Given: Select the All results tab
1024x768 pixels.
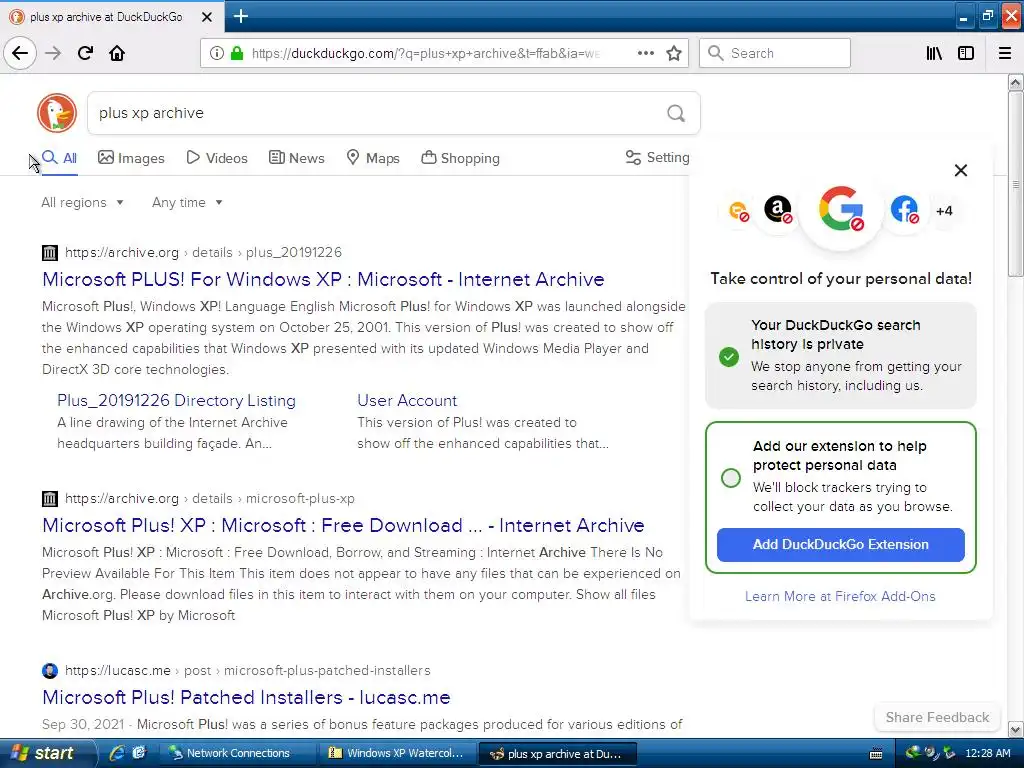Looking at the screenshot, I should [59, 158].
